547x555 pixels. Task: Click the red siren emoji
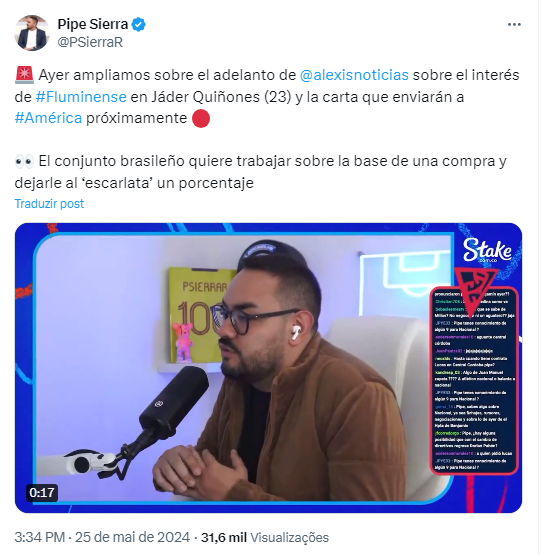pos(24,75)
